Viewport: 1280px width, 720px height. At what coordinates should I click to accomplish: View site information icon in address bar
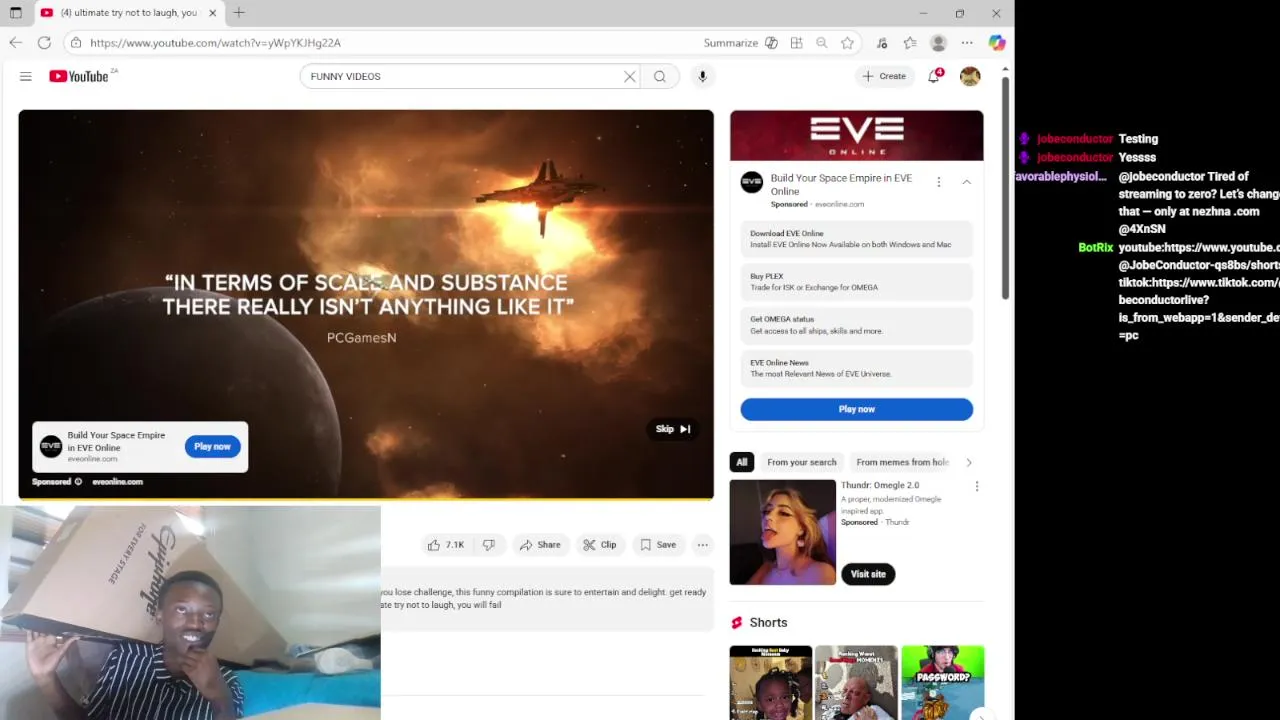coord(75,43)
